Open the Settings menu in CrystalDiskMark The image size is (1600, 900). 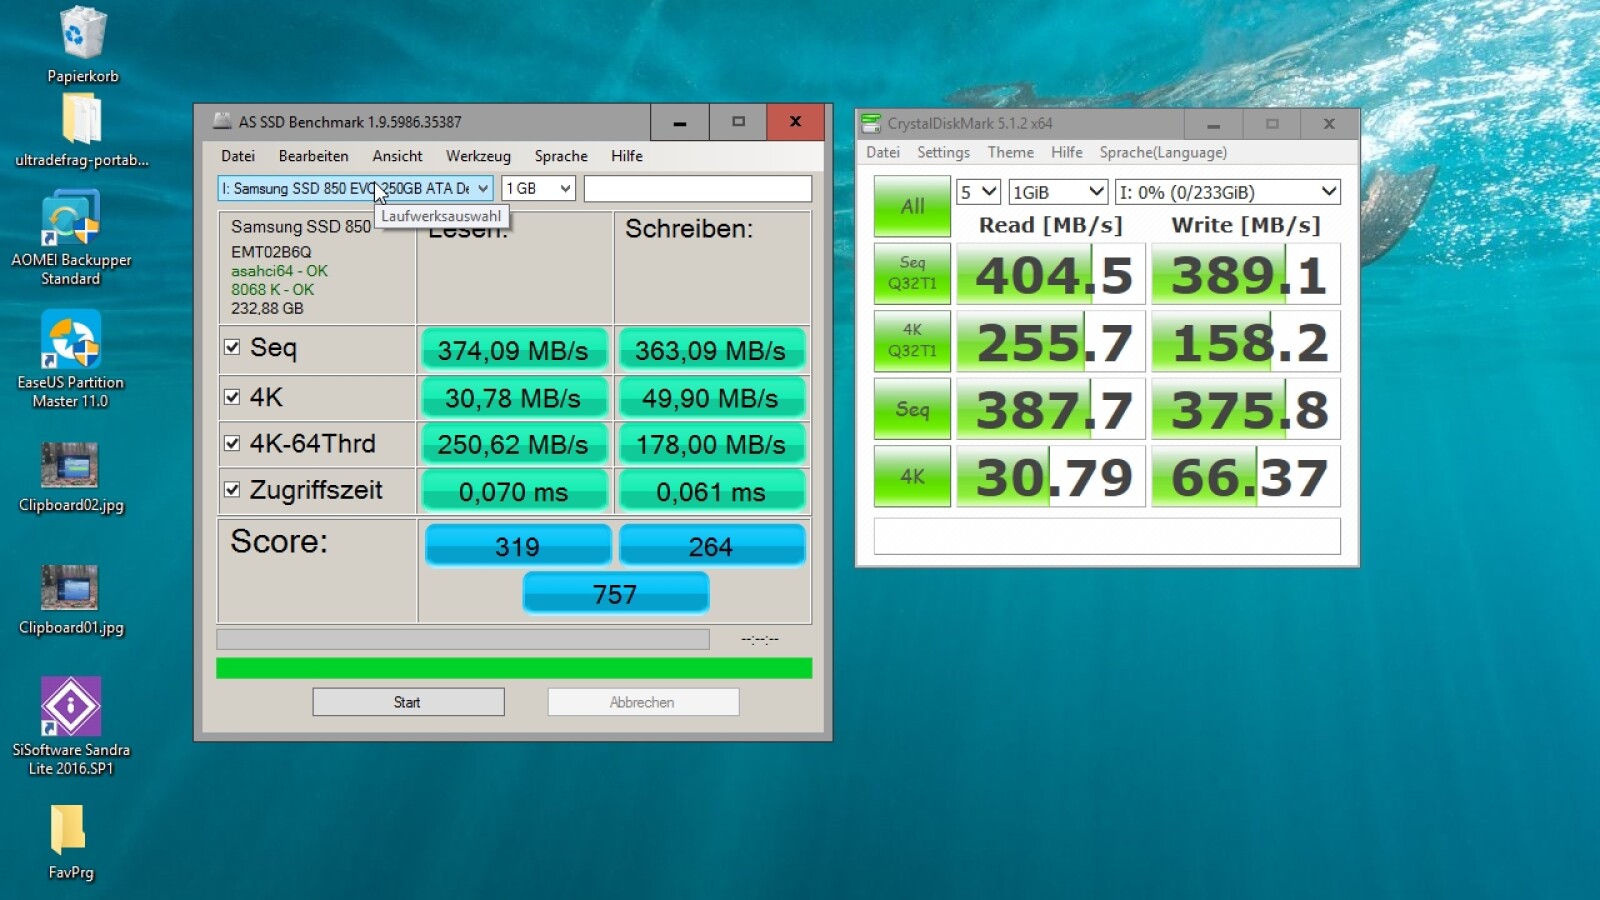[x=943, y=152]
